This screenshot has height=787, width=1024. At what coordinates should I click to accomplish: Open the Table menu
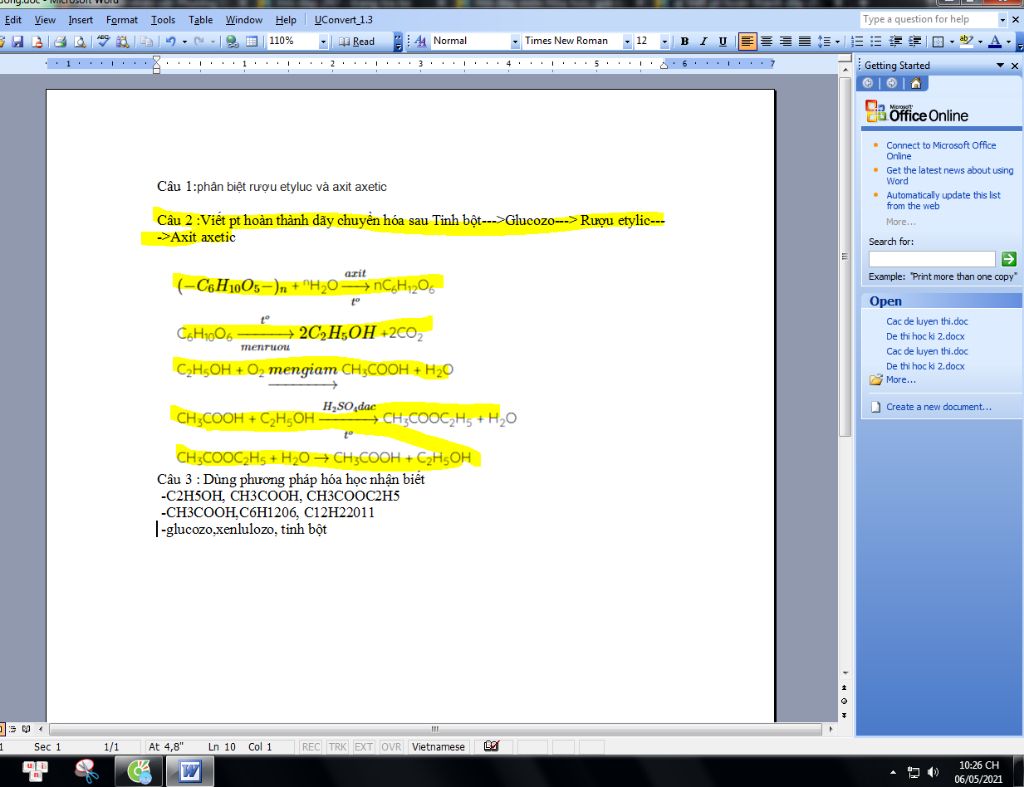click(200, 20)
